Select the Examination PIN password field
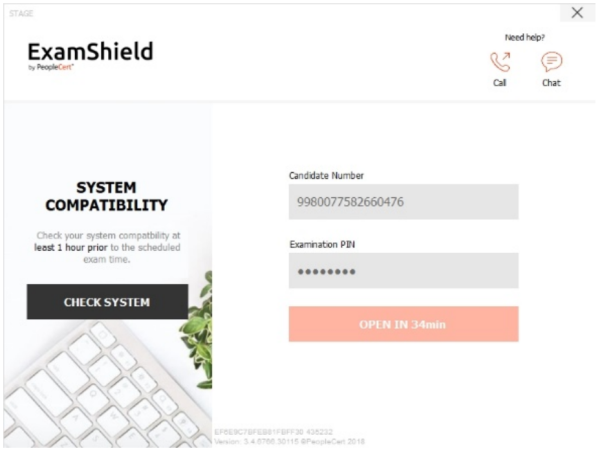Image resolution: width=600 pixels, height=451 pixels. click(403, 271)
